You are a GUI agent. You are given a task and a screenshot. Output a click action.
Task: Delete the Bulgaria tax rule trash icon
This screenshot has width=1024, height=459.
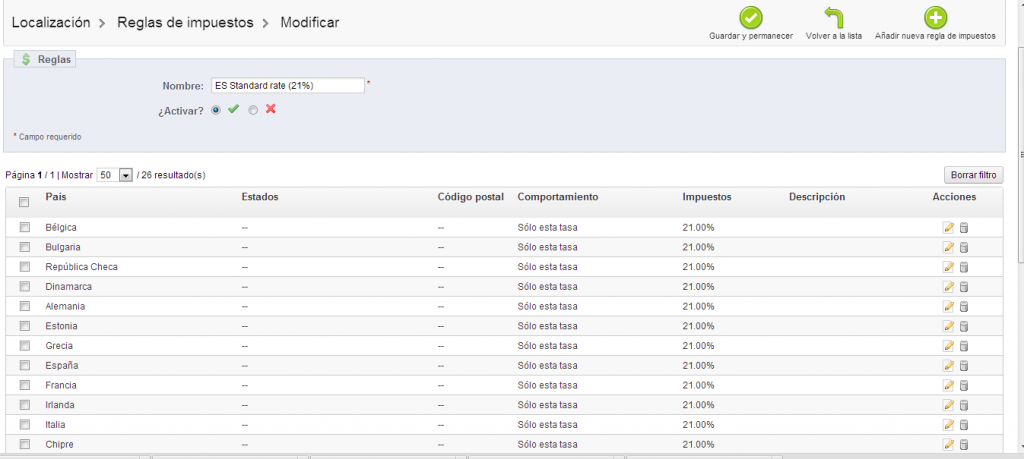(964, 247)
